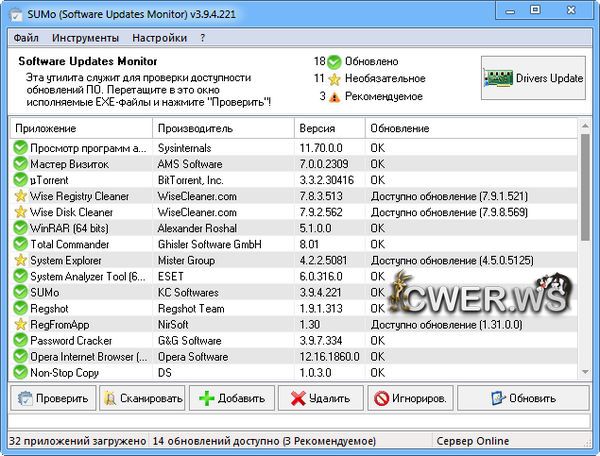Click the green check icon beside WinRAR
600x456 pixels.
tap(20, 228)
